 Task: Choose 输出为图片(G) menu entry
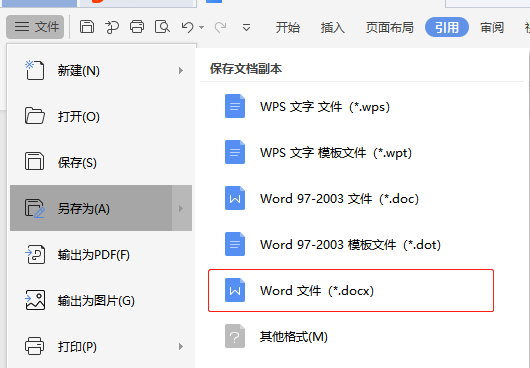coord(101,300)
